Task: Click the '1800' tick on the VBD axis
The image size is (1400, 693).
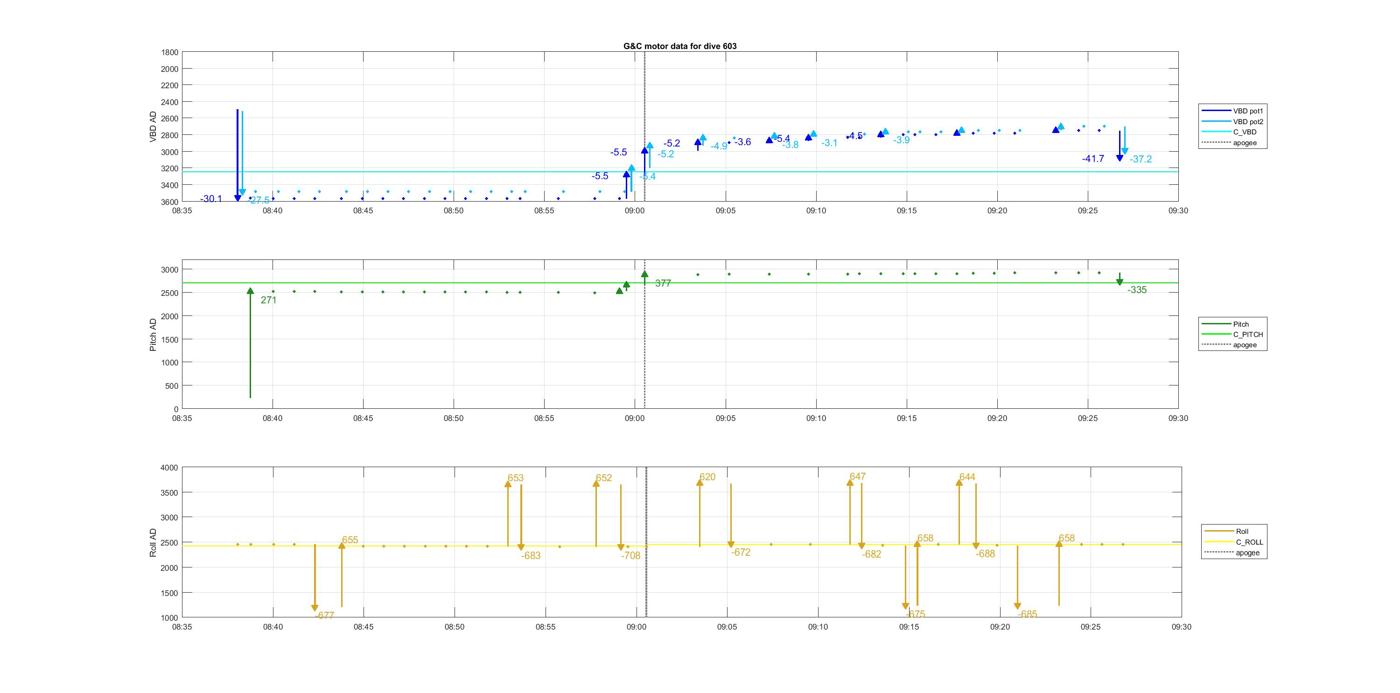Action: click(170, 52)
